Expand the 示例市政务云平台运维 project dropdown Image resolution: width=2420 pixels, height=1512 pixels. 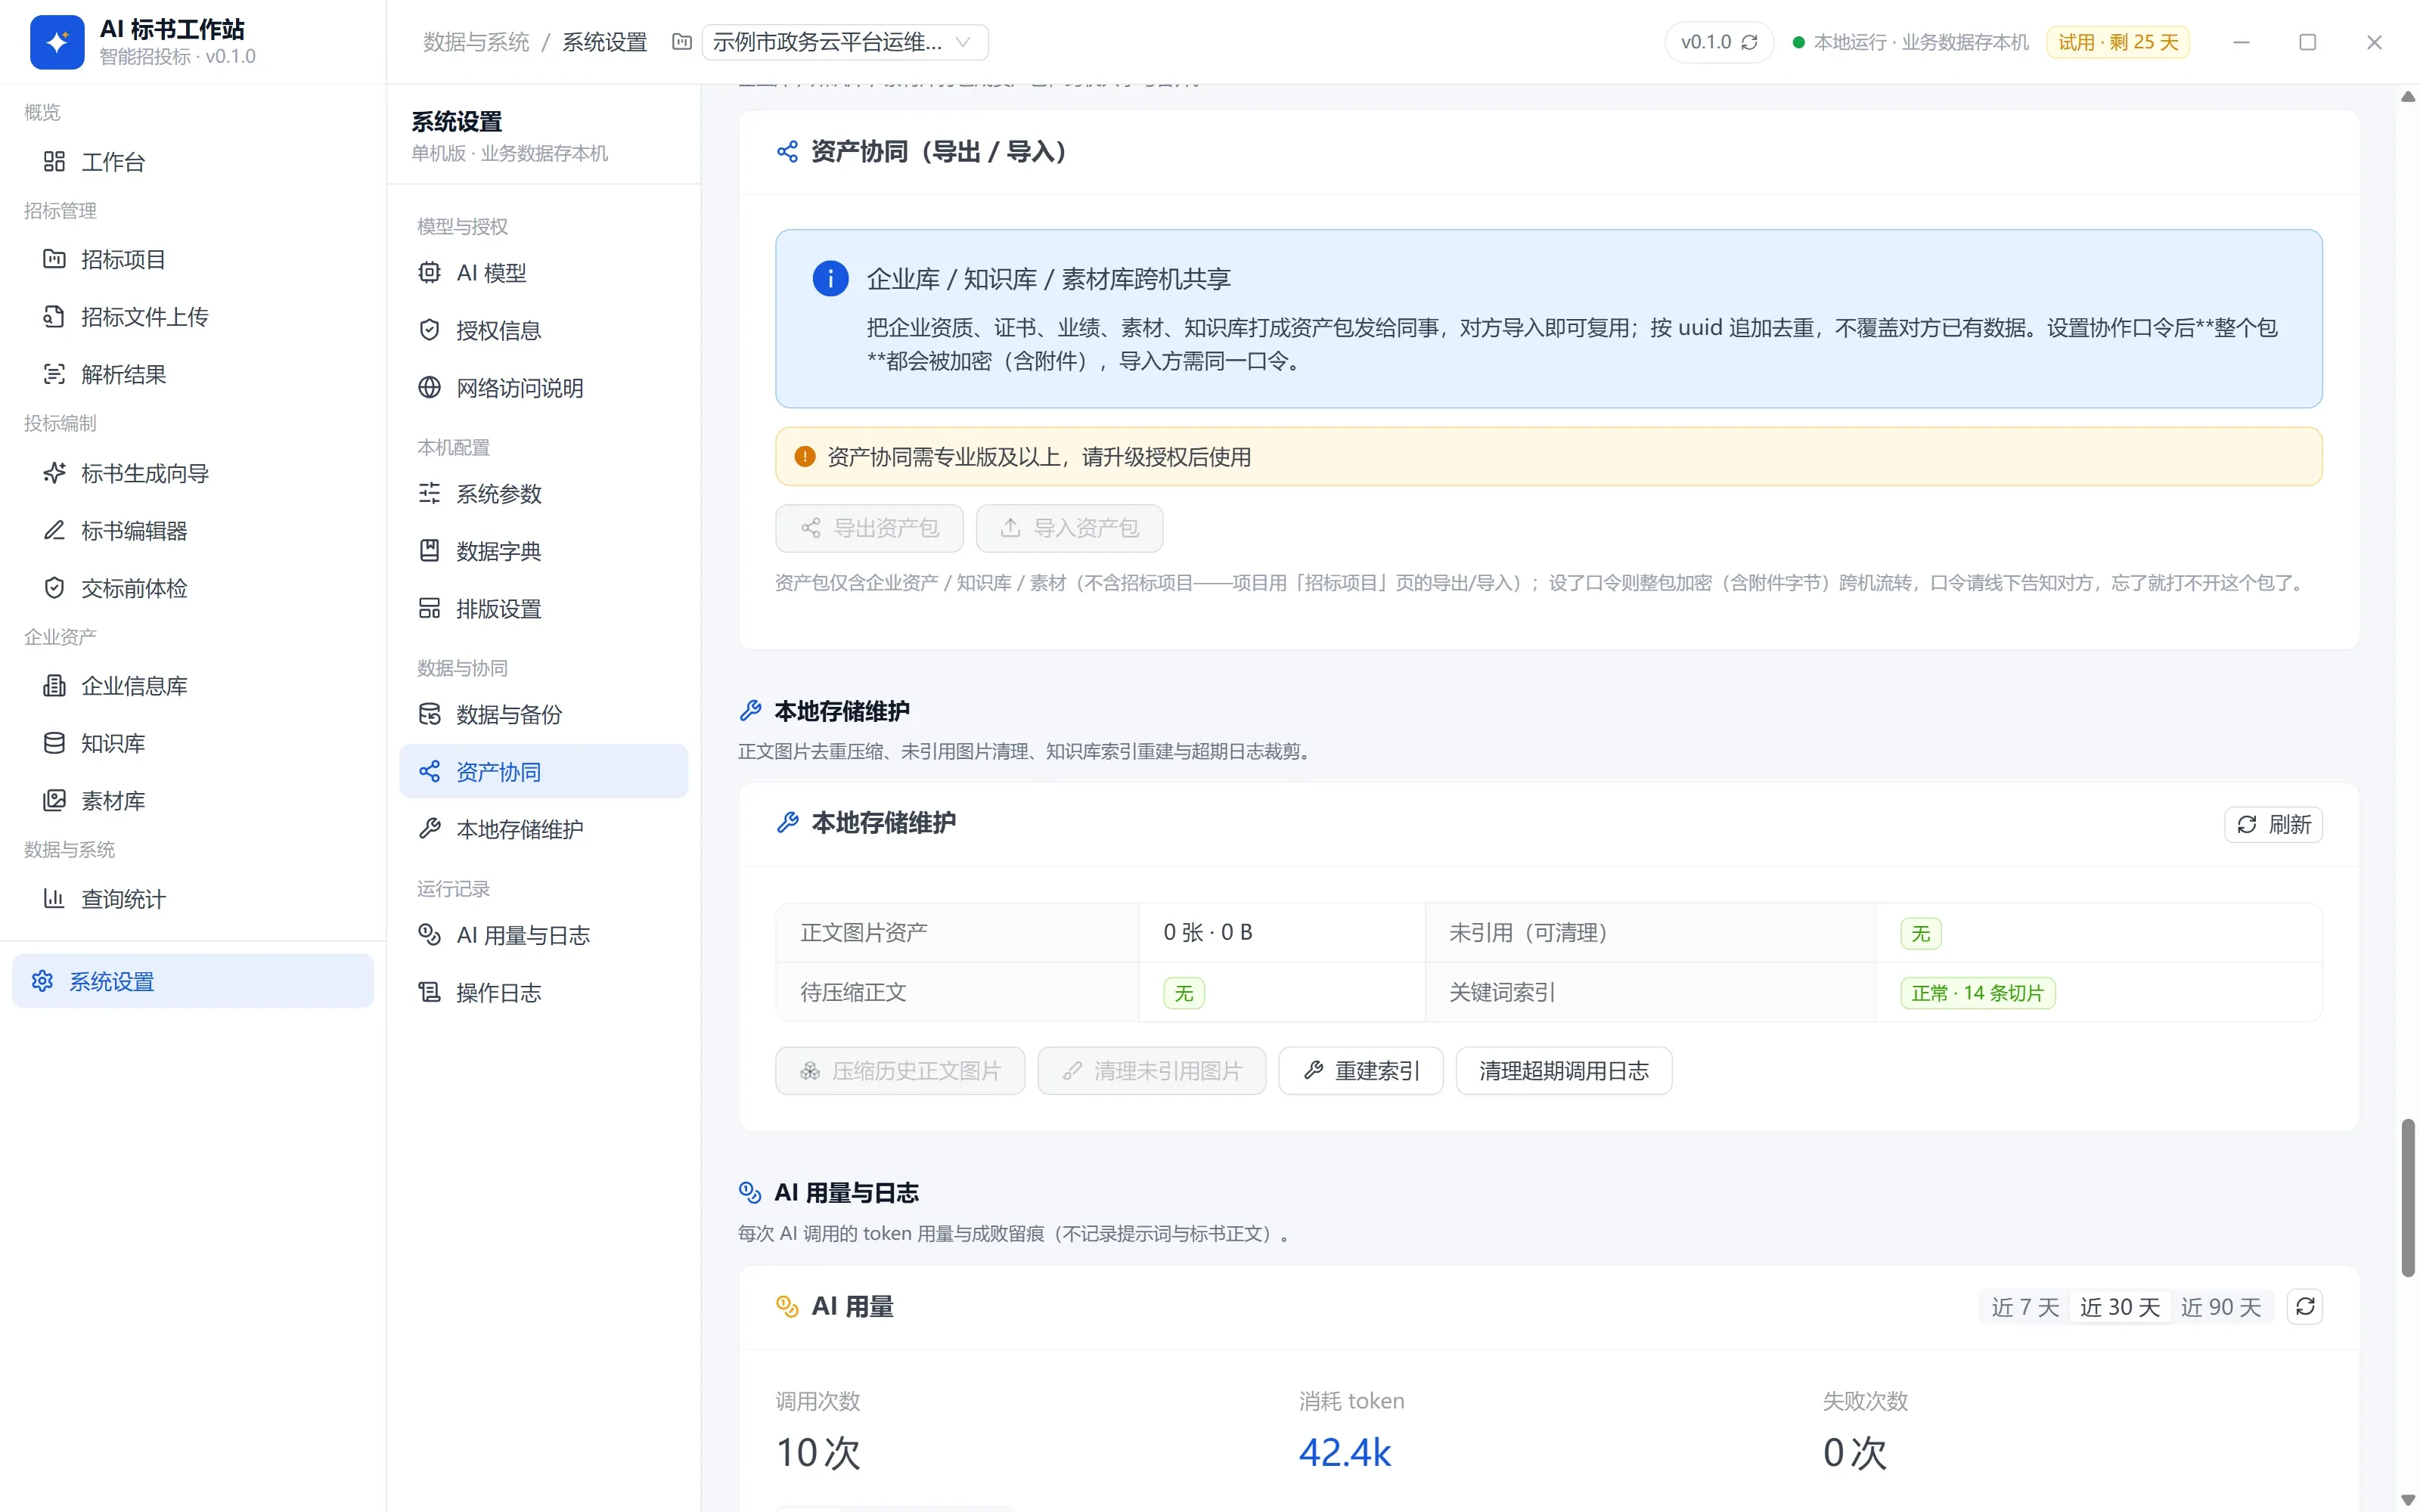point(845,42)
